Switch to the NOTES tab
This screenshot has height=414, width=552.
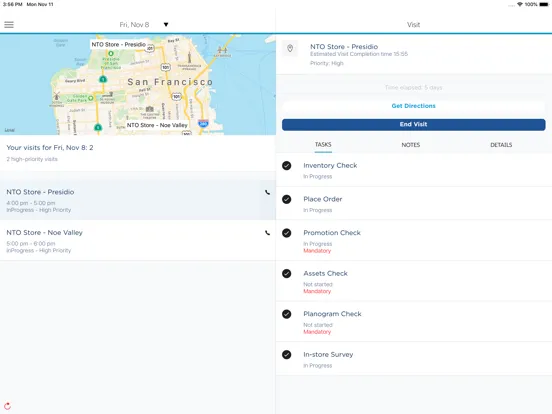pyautogui.click(x=410, y=145)
